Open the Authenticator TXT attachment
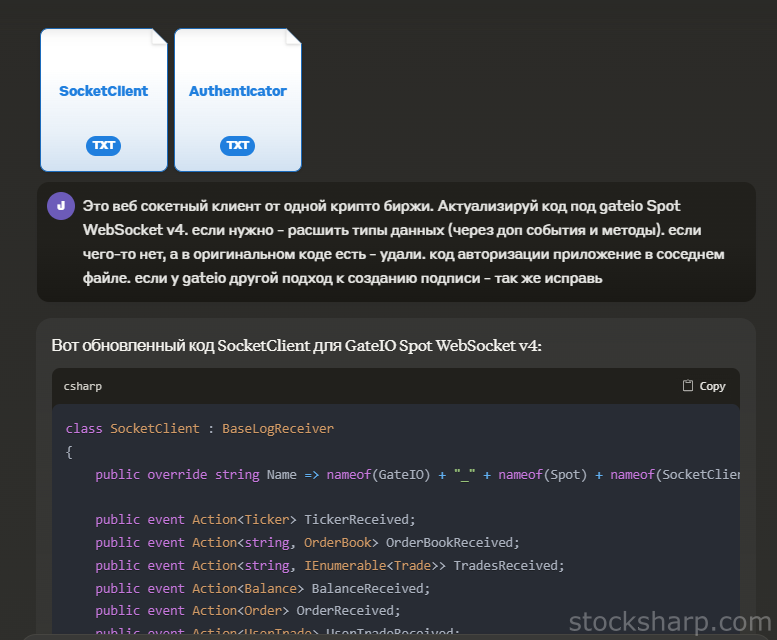This screenshot has height=640, width=777. pyautogui.click(x=237, y=91)
